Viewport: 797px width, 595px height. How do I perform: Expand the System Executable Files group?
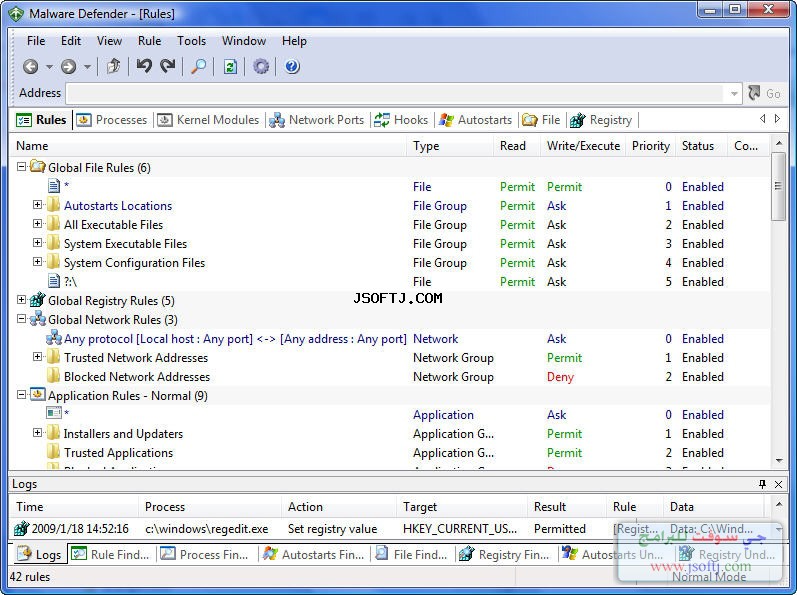point(37,243)
